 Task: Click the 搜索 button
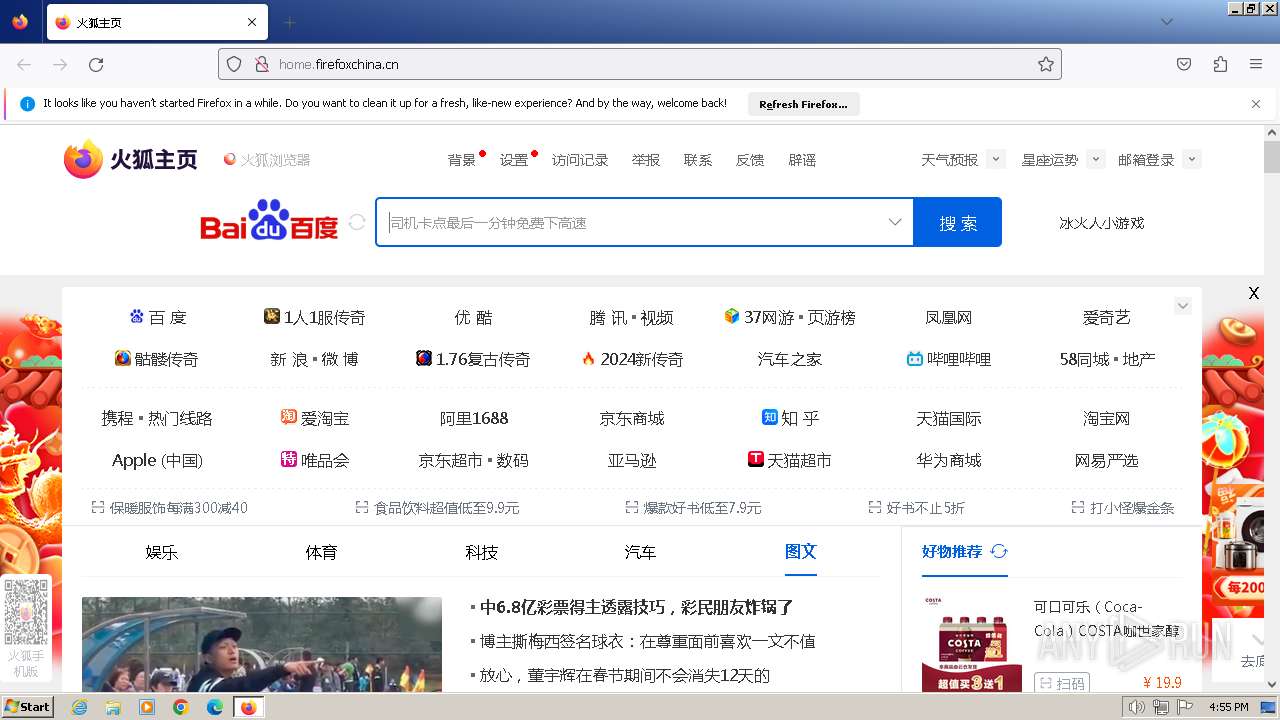957,222
